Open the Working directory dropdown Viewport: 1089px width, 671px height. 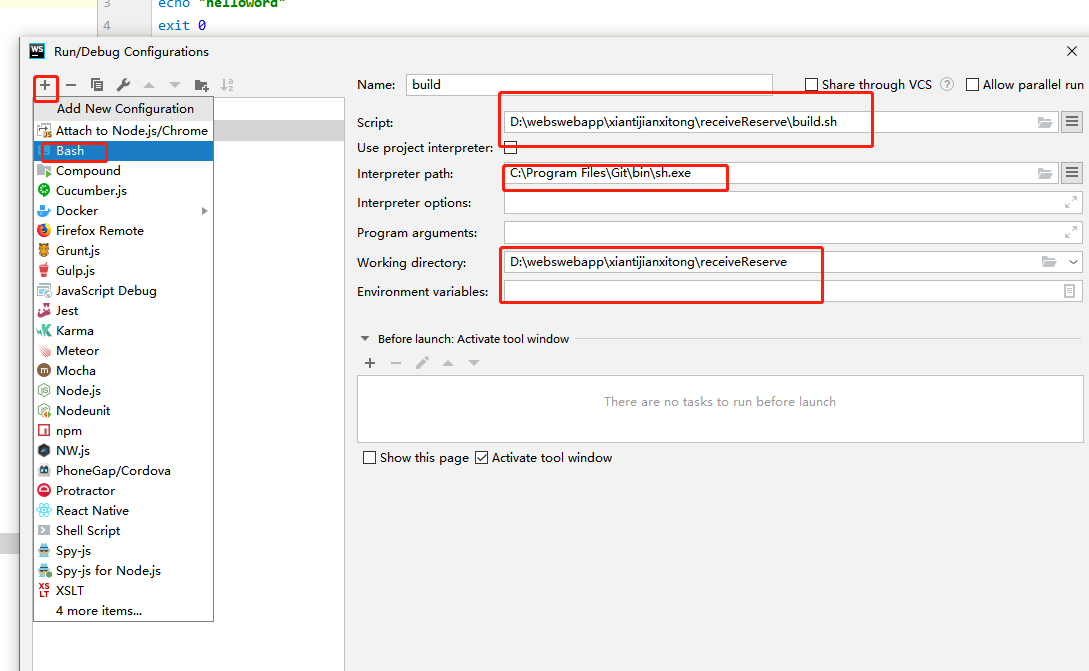click(x=1071, y=262)
